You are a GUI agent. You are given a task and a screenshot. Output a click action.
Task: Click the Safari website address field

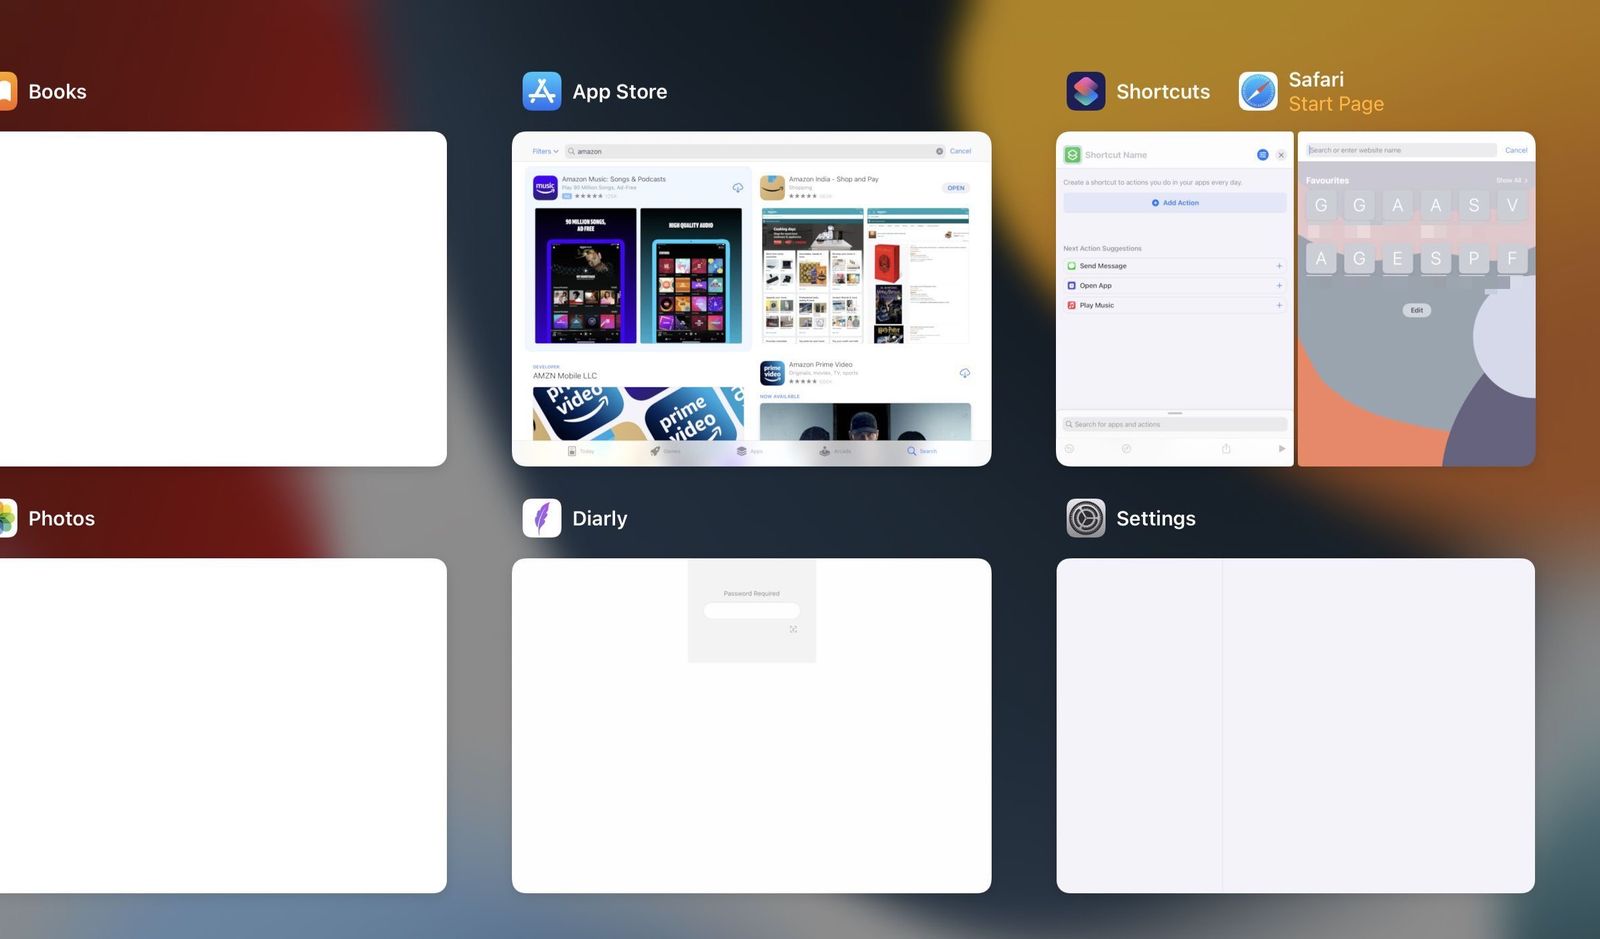tap(1400, 150)
